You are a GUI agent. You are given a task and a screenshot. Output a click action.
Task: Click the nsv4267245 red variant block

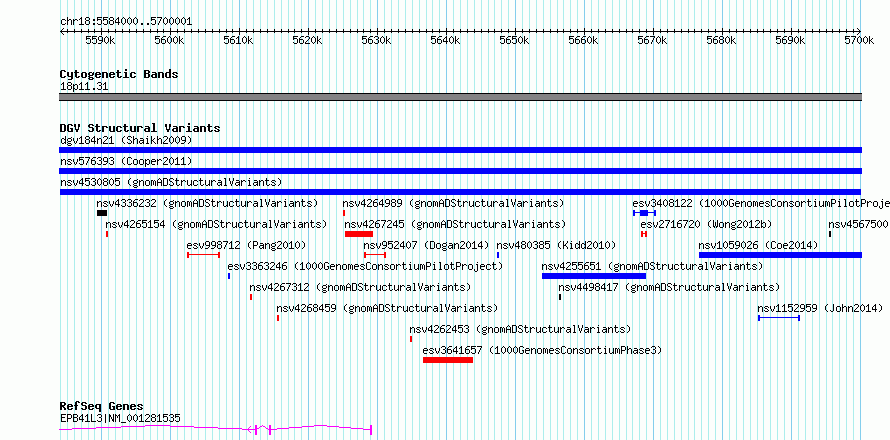tap(359, 234)
